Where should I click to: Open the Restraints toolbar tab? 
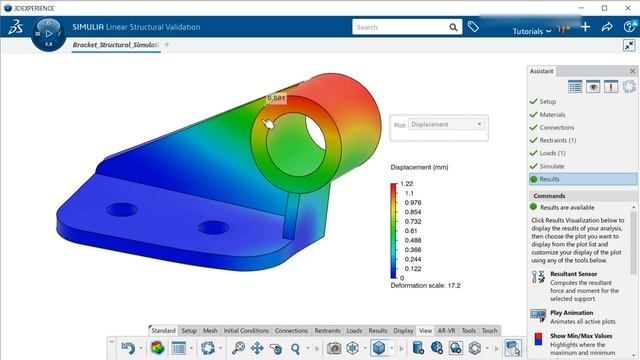pyautogui.click(x=327, y=331)
